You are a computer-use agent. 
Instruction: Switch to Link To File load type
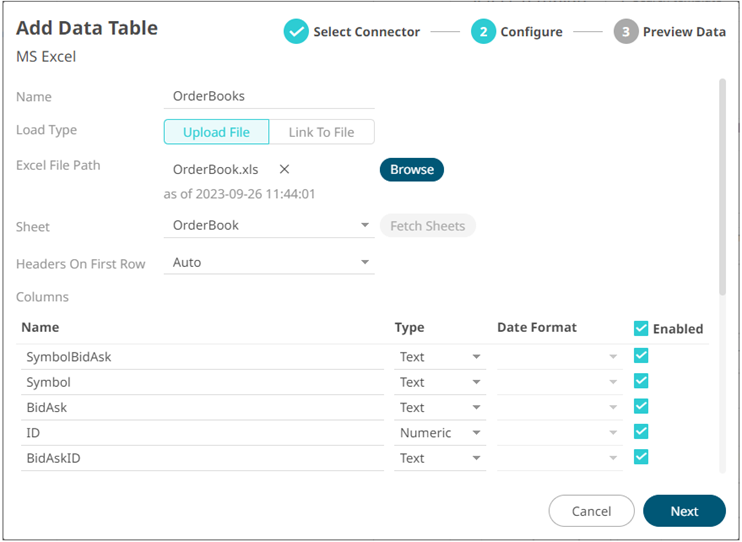[x=321, y=132]
